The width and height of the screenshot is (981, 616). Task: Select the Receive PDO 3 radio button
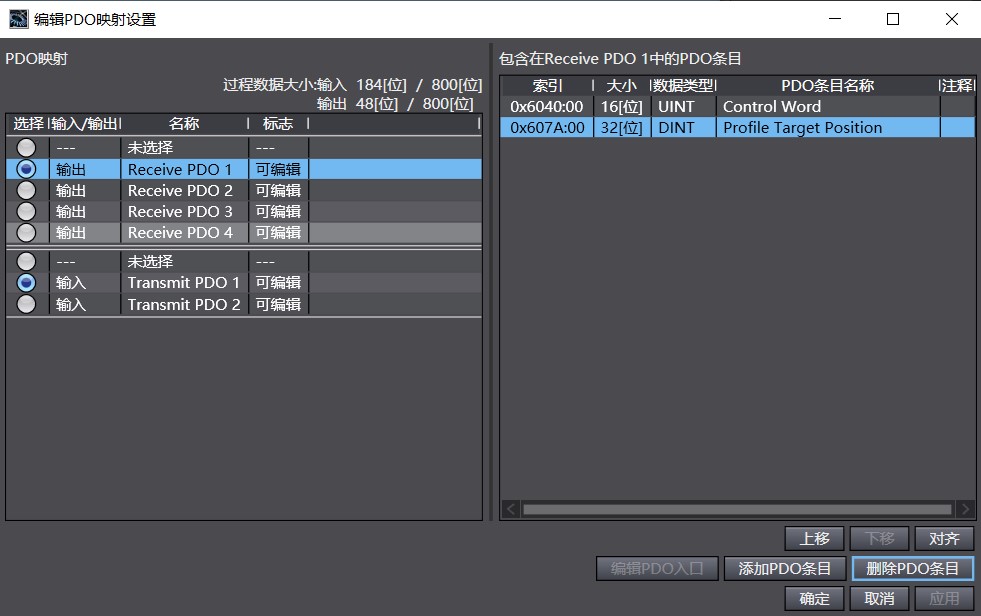tap(25, 211)
